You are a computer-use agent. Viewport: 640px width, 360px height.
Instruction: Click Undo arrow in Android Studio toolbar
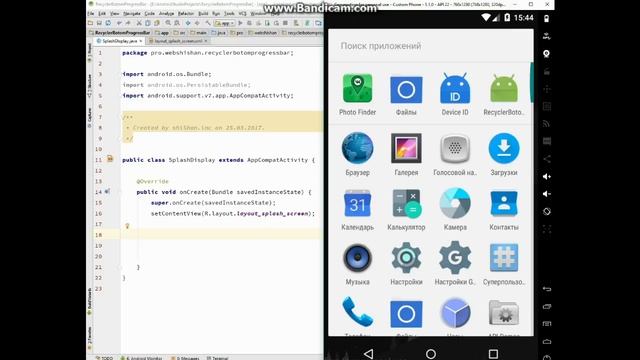click(119, 23)
